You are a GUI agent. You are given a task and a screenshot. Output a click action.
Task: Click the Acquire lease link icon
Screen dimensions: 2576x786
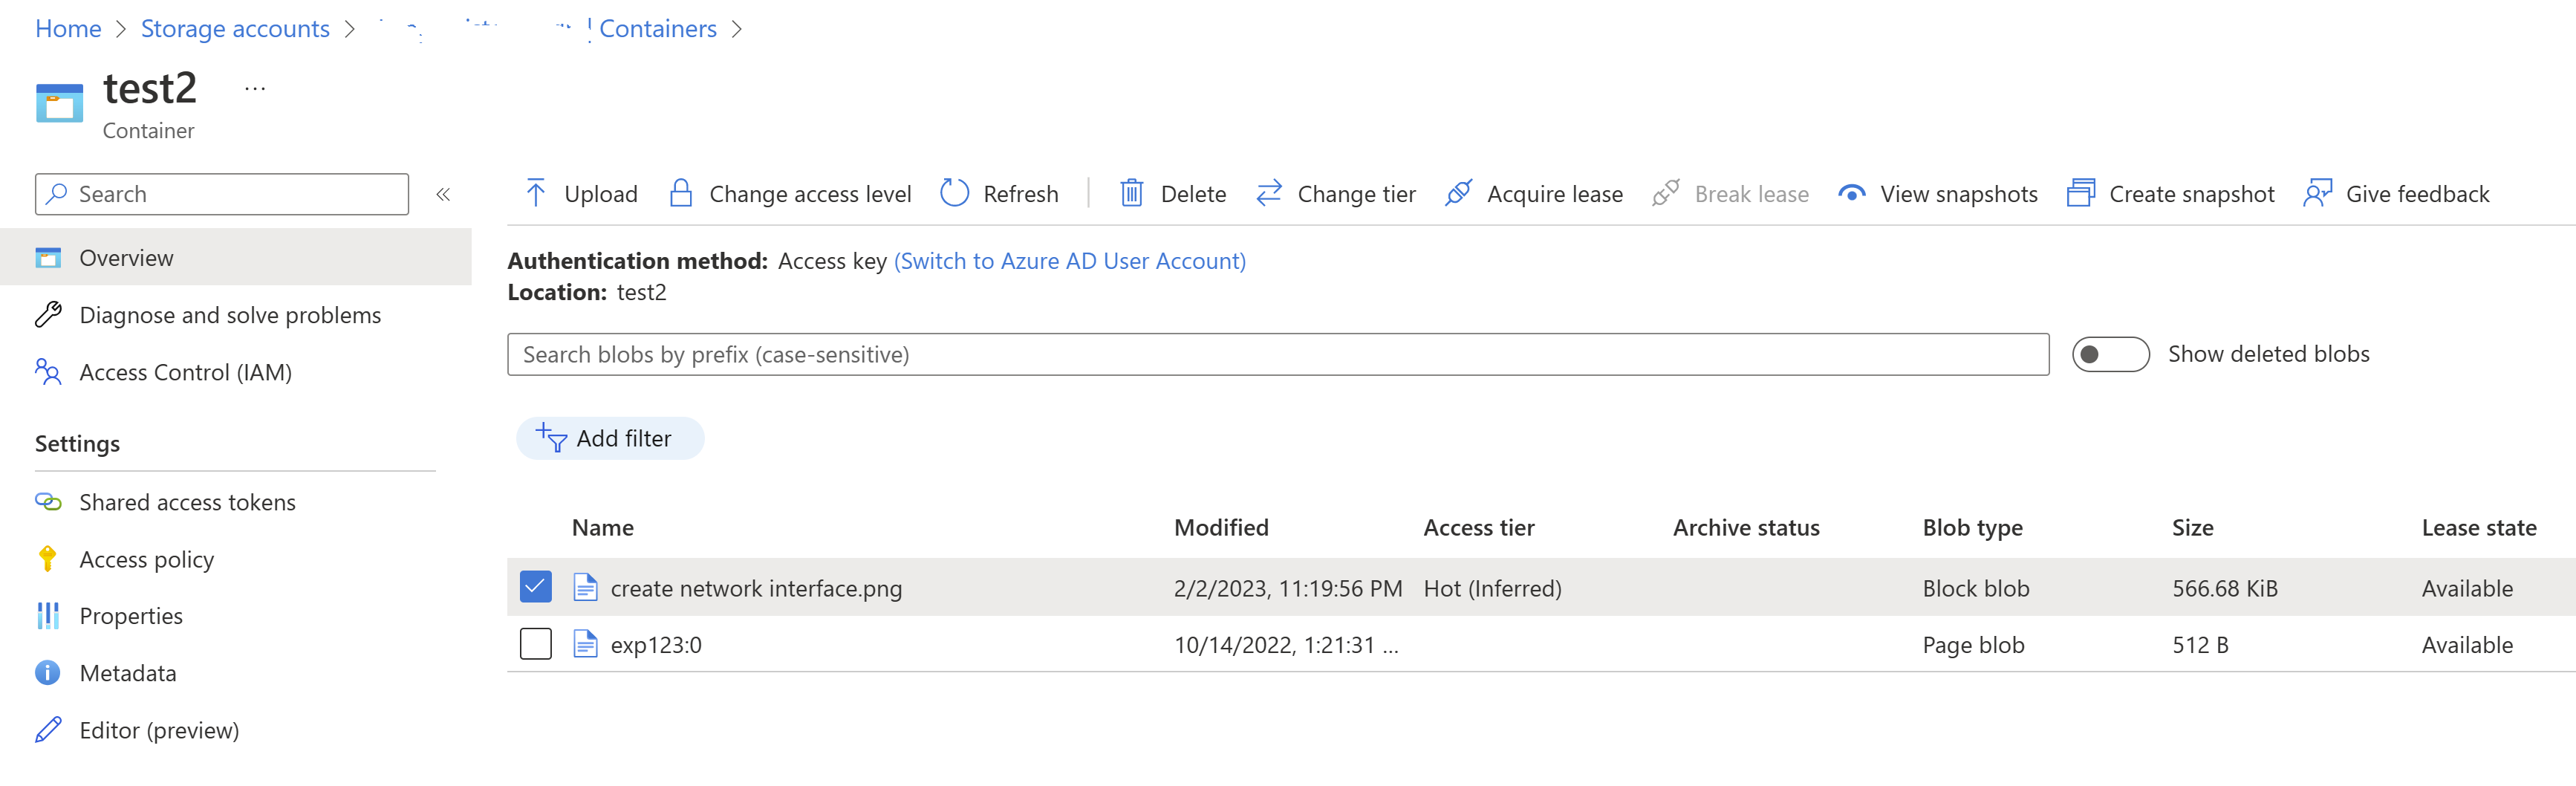tap(1459, 193)
